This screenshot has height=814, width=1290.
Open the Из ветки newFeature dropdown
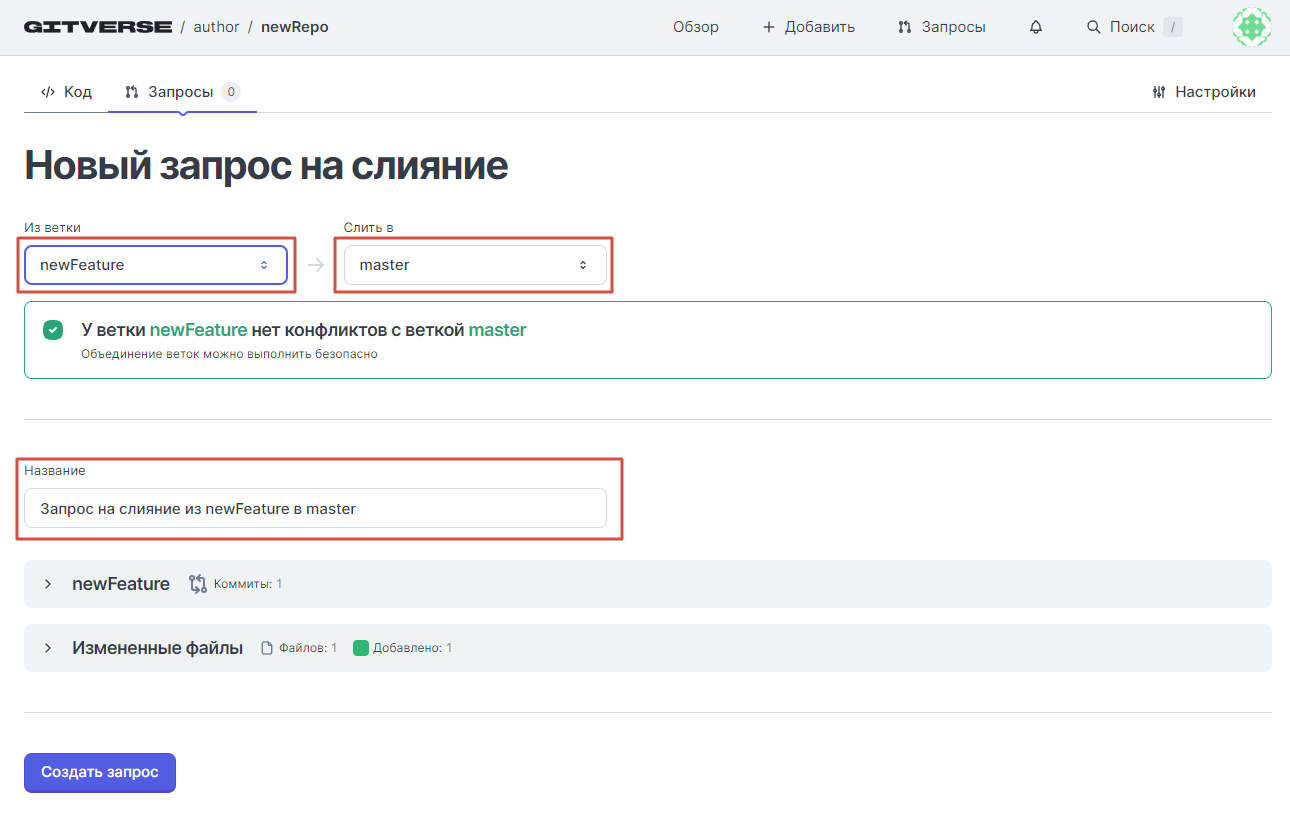156,265
